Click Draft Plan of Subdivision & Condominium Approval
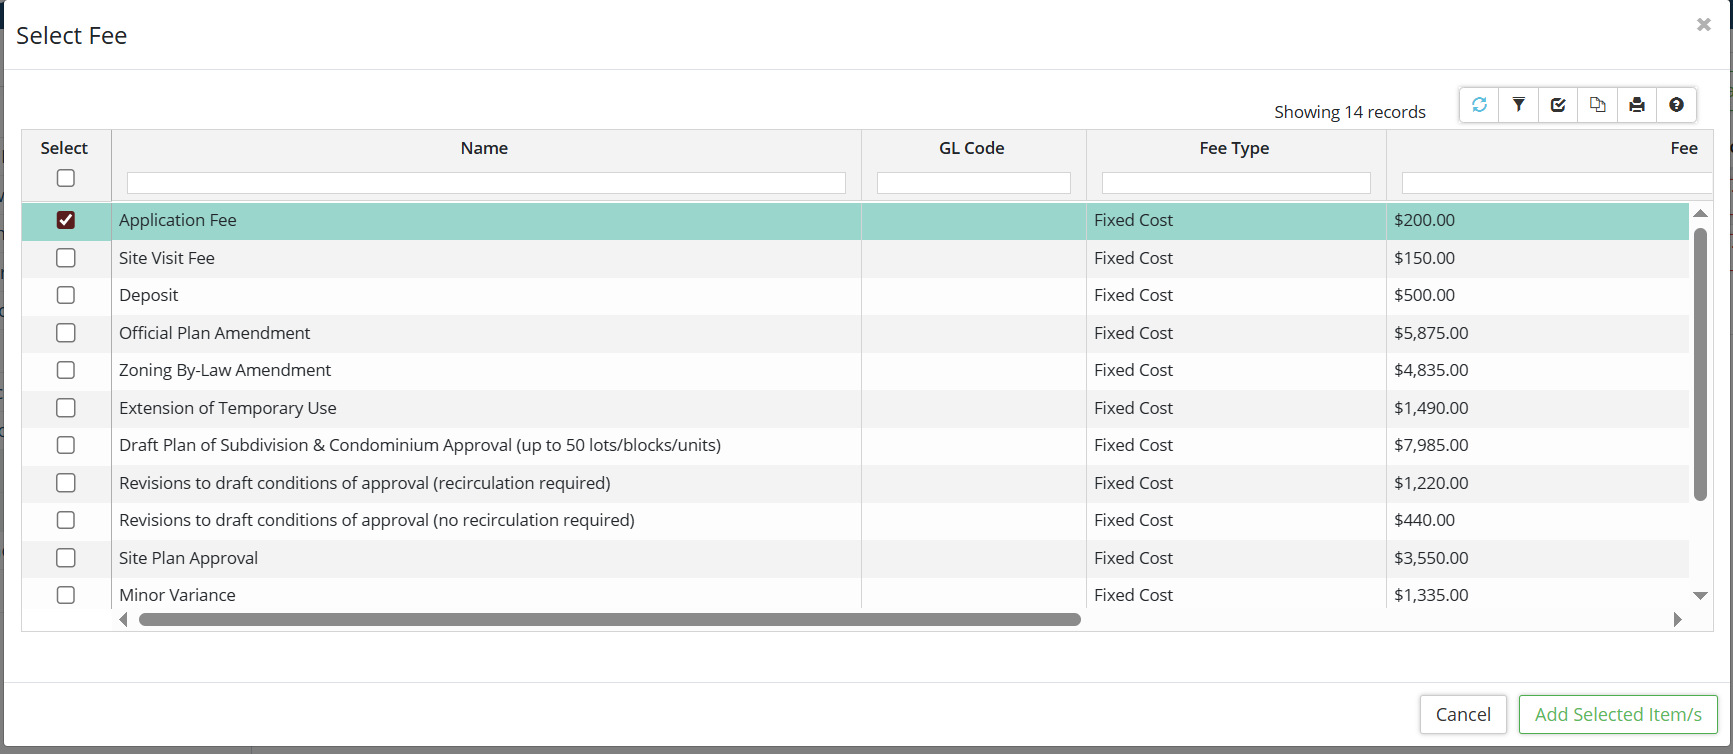This screenshot has width=1733, height=754. [x=420, y=445]
